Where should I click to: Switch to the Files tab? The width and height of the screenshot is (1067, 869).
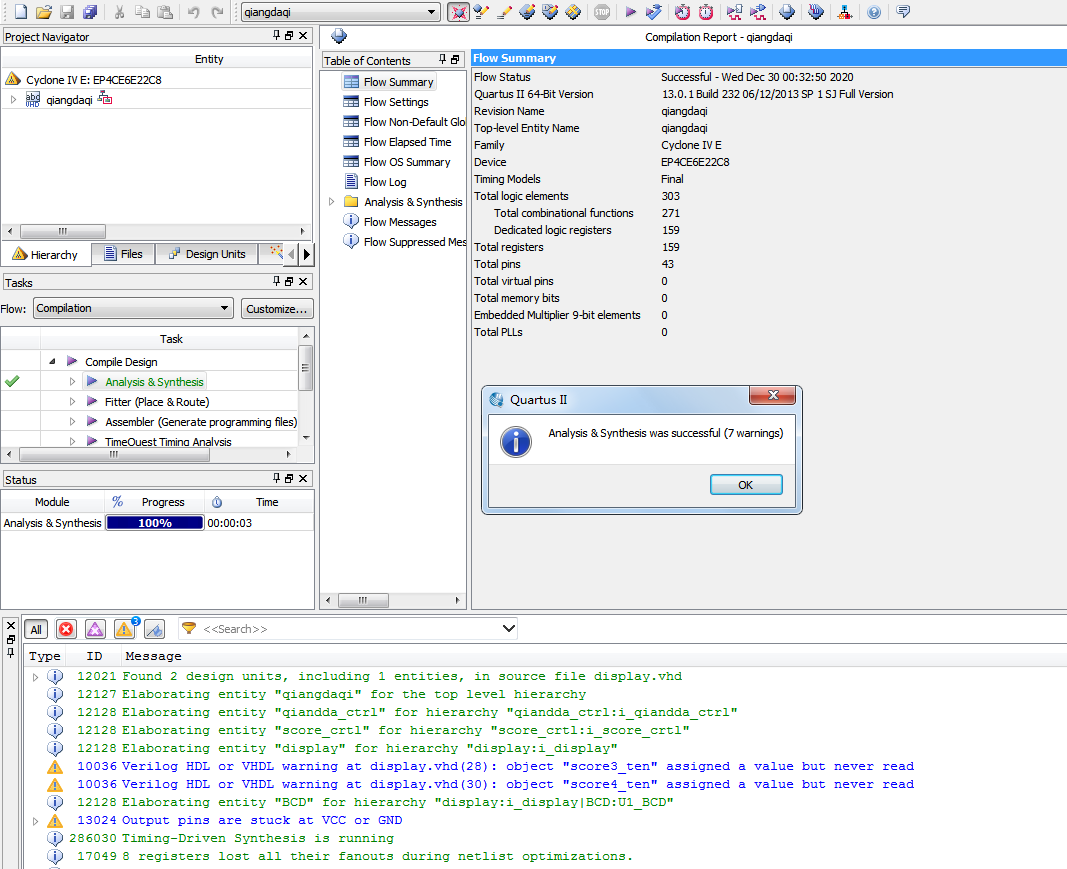pyautogui.click(x=123, y=254)
